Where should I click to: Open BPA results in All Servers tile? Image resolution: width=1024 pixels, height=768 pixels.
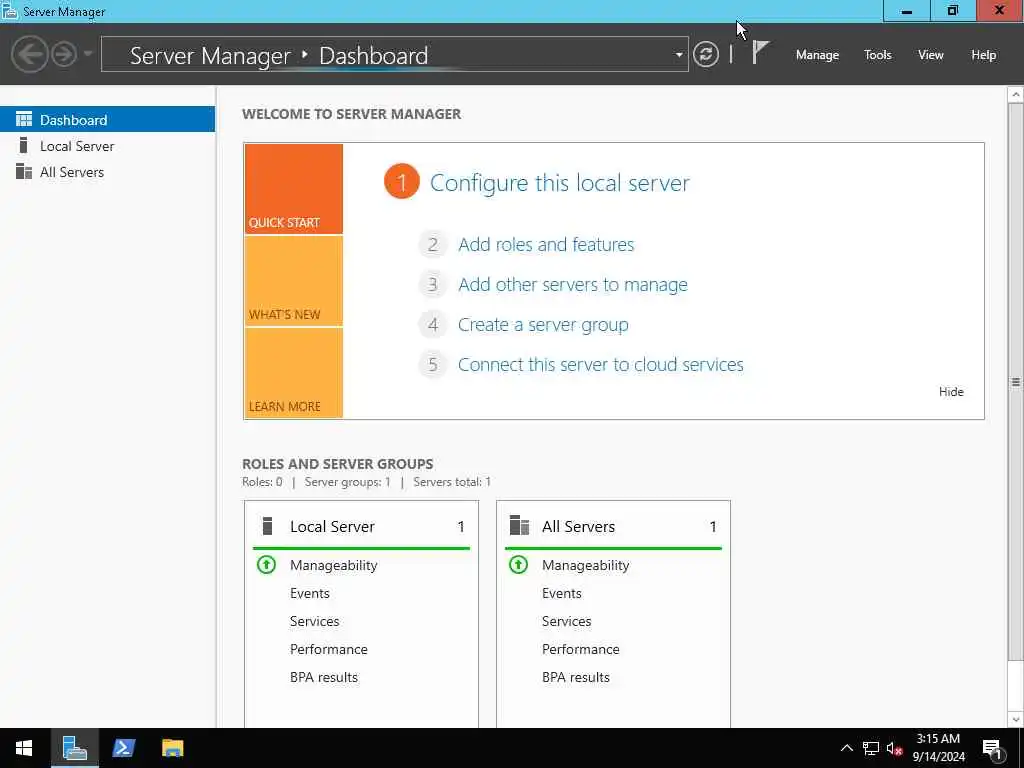point(576,677)
